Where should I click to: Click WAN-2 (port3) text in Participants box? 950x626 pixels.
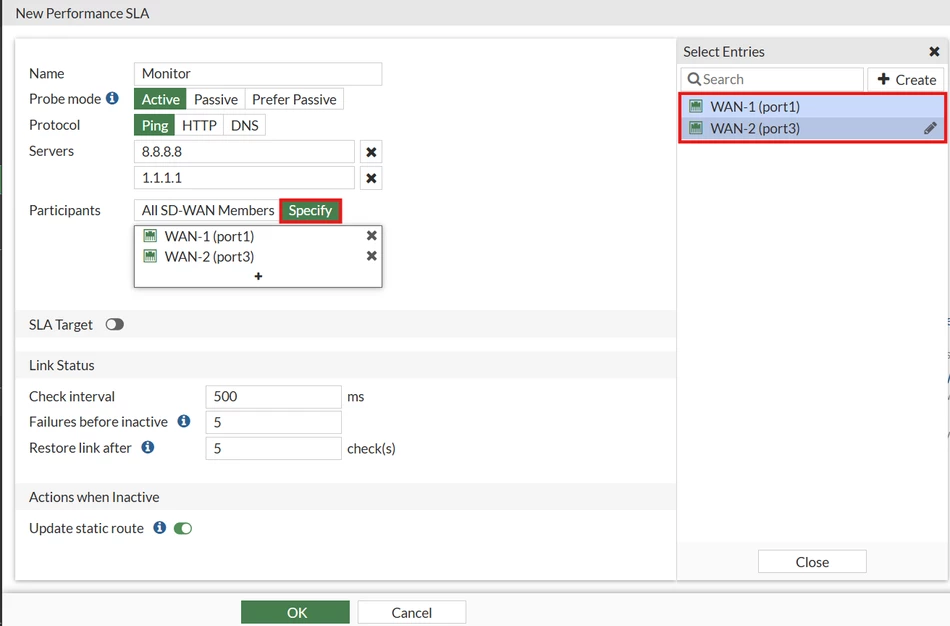tap(209, 257)
